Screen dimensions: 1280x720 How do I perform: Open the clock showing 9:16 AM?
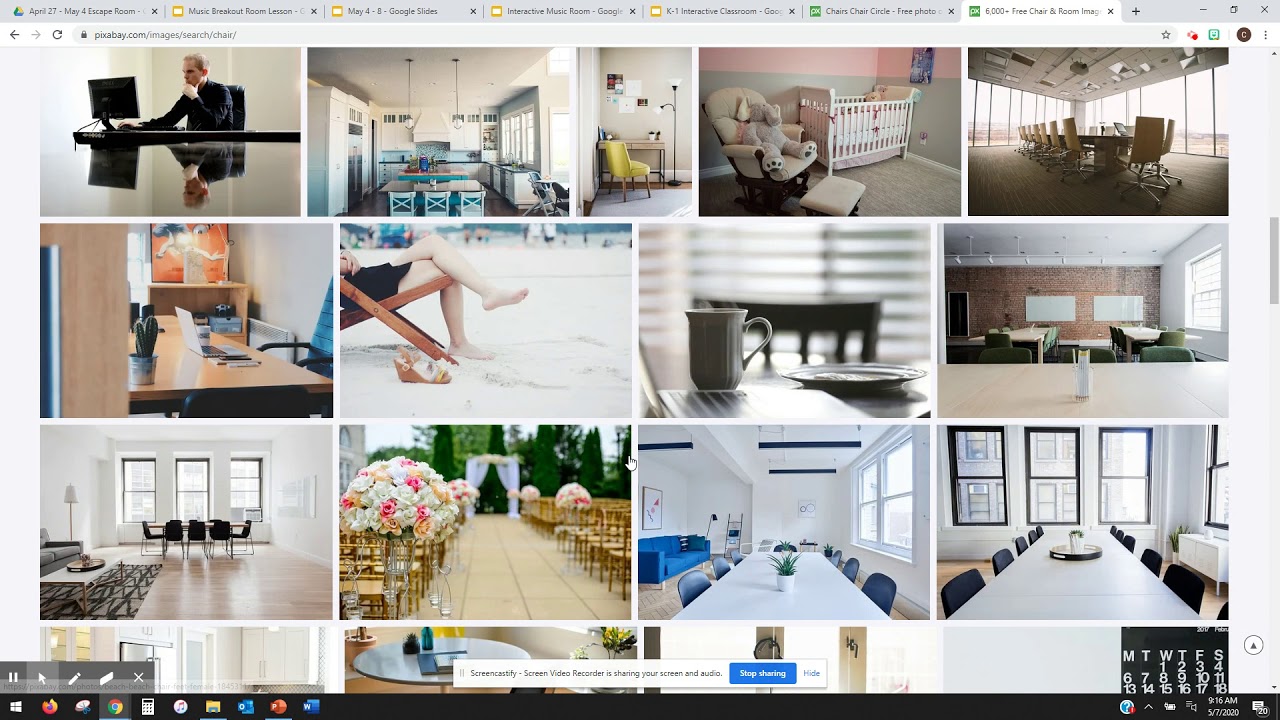point(1224,707)
